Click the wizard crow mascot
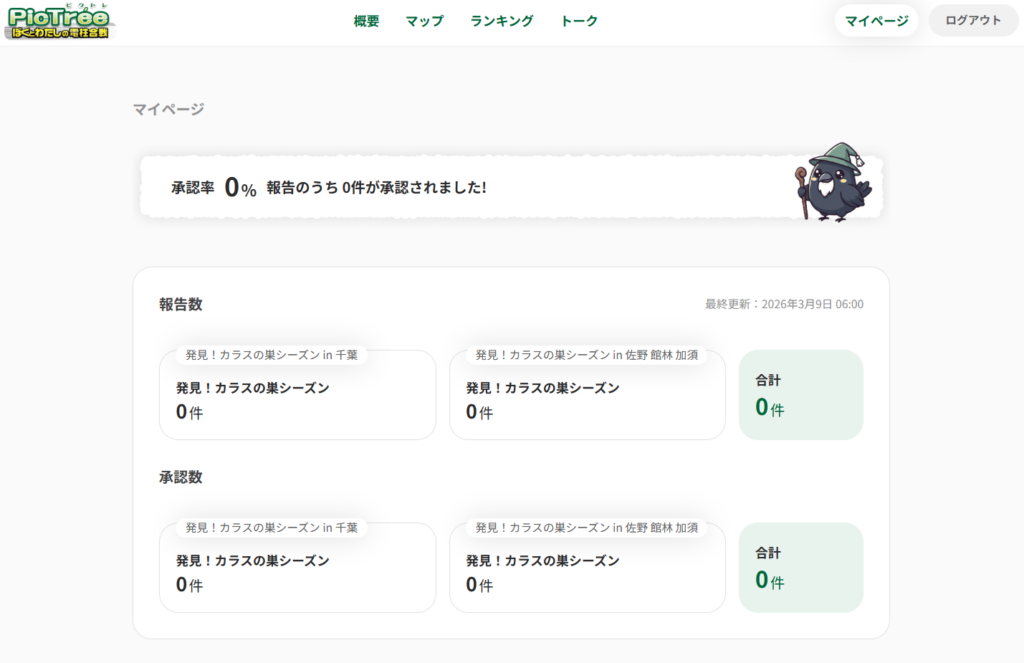This screenshot has width=1024, height=663. tap(833, 183)
